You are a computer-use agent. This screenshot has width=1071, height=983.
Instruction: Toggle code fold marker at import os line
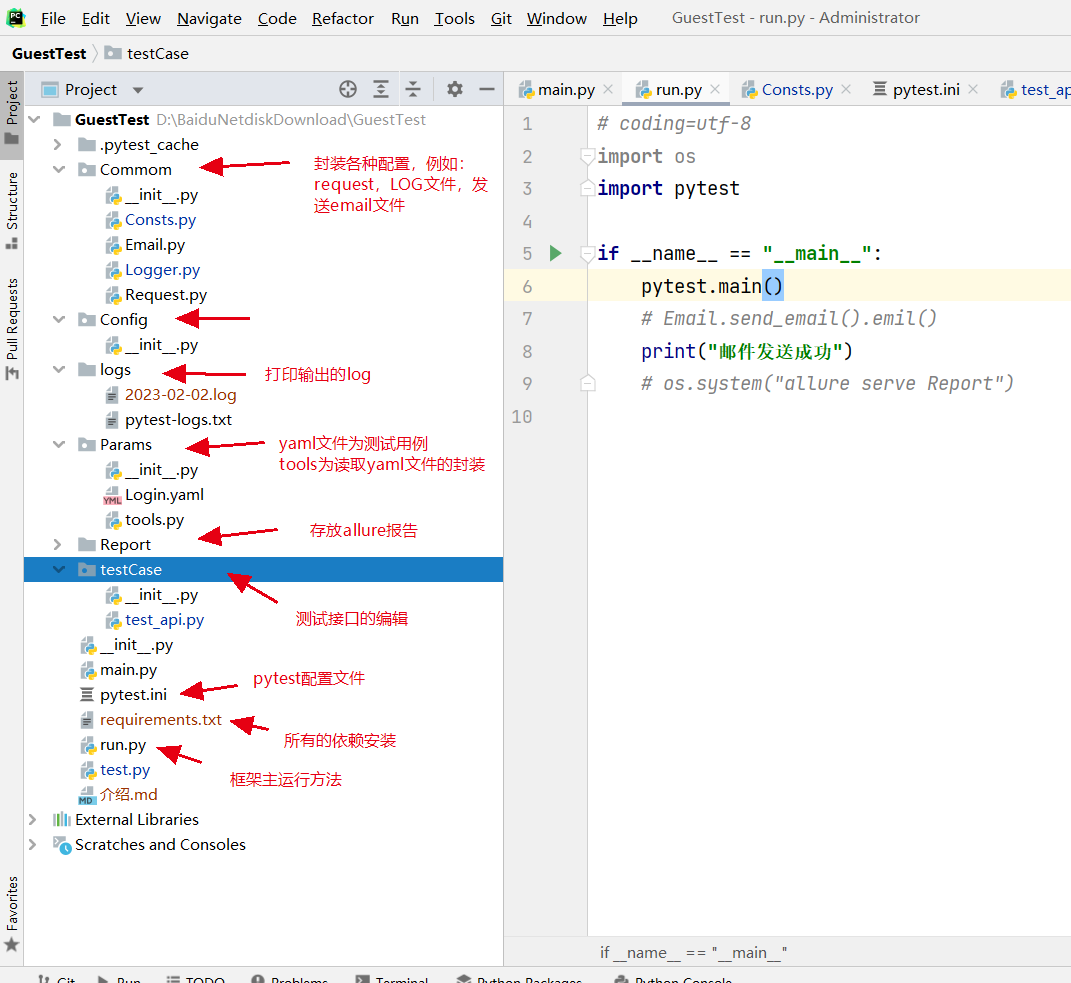[x=587, y=156]
